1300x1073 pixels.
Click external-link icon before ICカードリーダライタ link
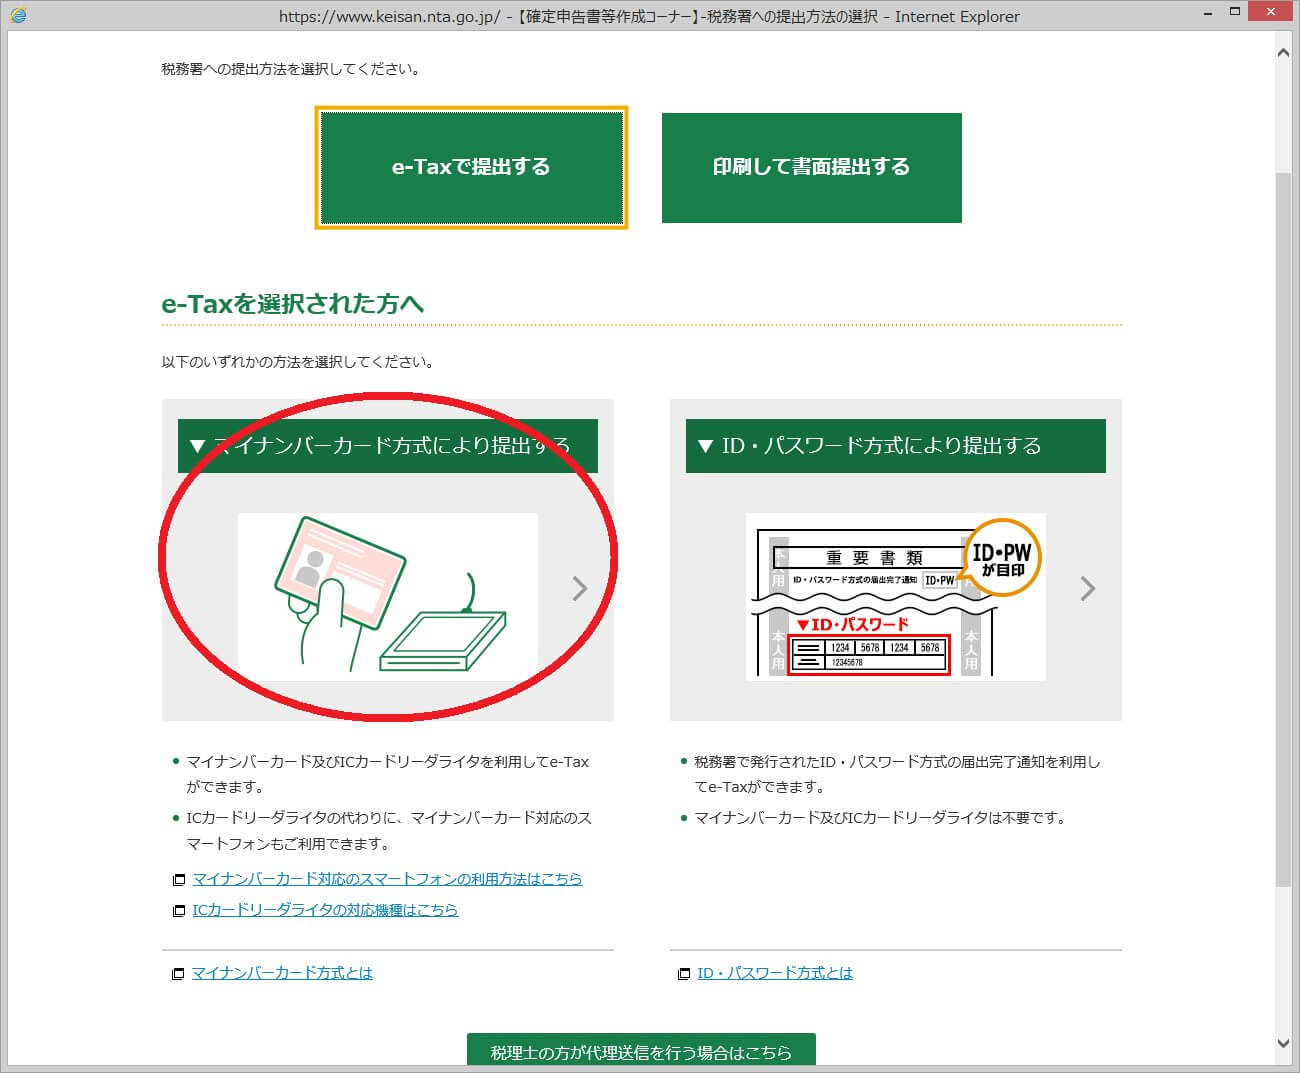[x=178, y=911]
